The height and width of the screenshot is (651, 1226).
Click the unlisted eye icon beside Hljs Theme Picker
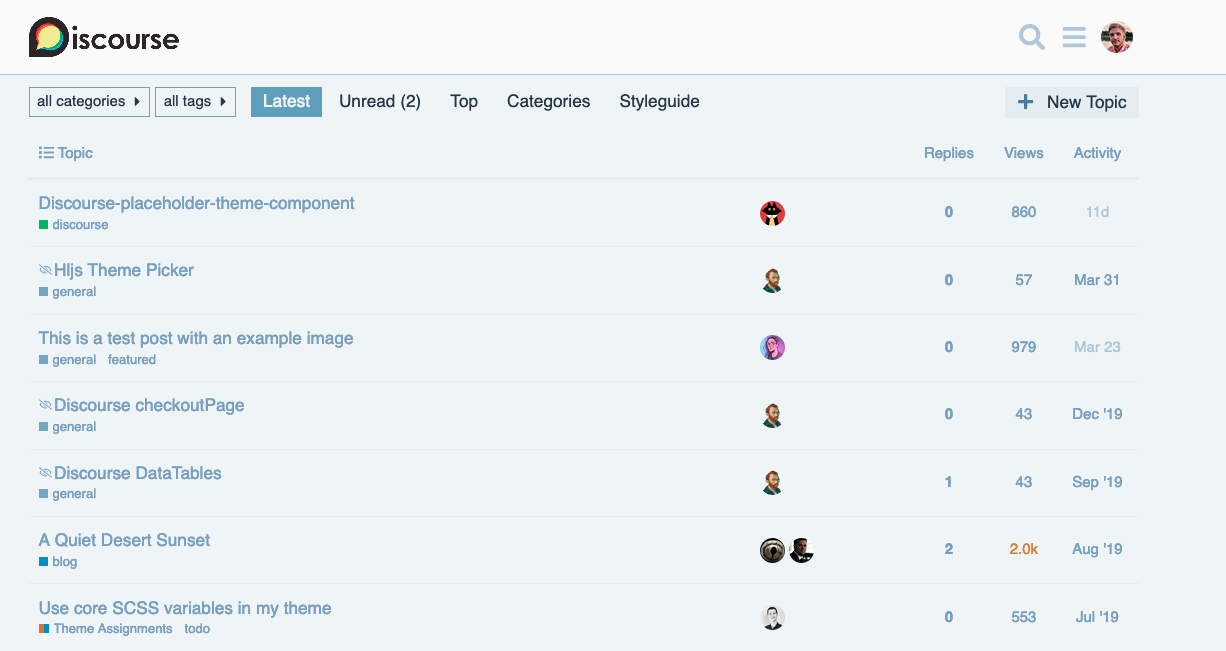[45, 271]
